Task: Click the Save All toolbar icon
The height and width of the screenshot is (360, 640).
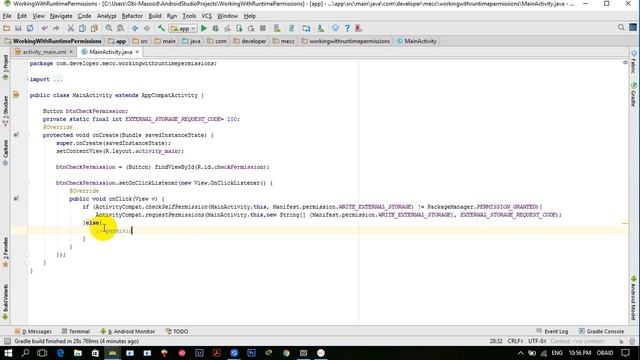Action: (18, 28)
